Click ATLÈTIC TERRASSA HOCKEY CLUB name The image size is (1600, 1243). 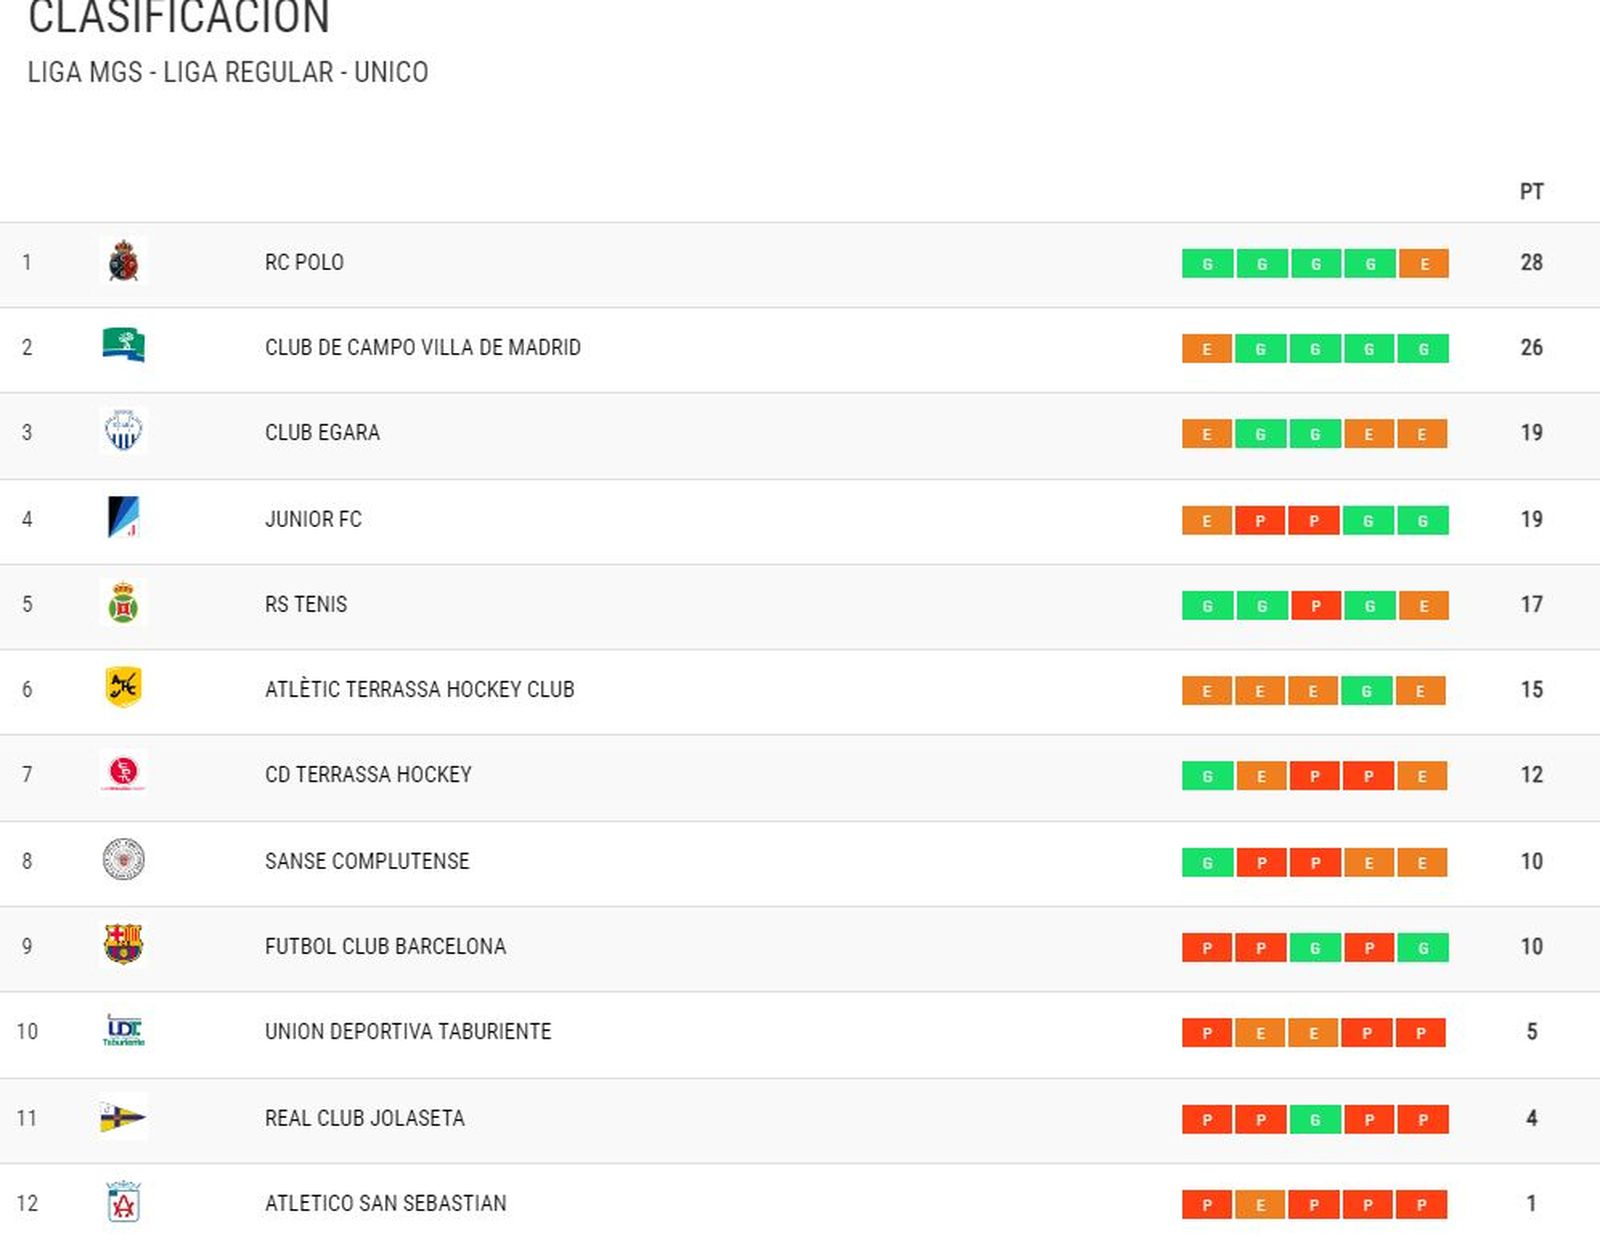420,690
